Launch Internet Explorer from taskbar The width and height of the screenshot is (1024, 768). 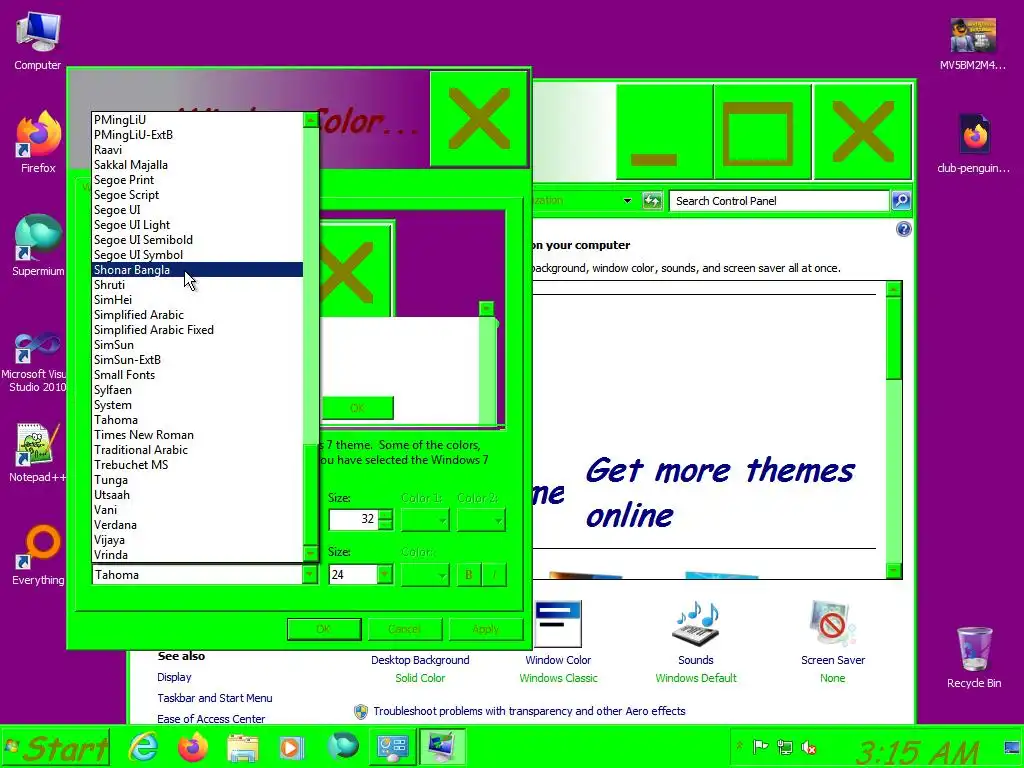click(x=144, y=747)
